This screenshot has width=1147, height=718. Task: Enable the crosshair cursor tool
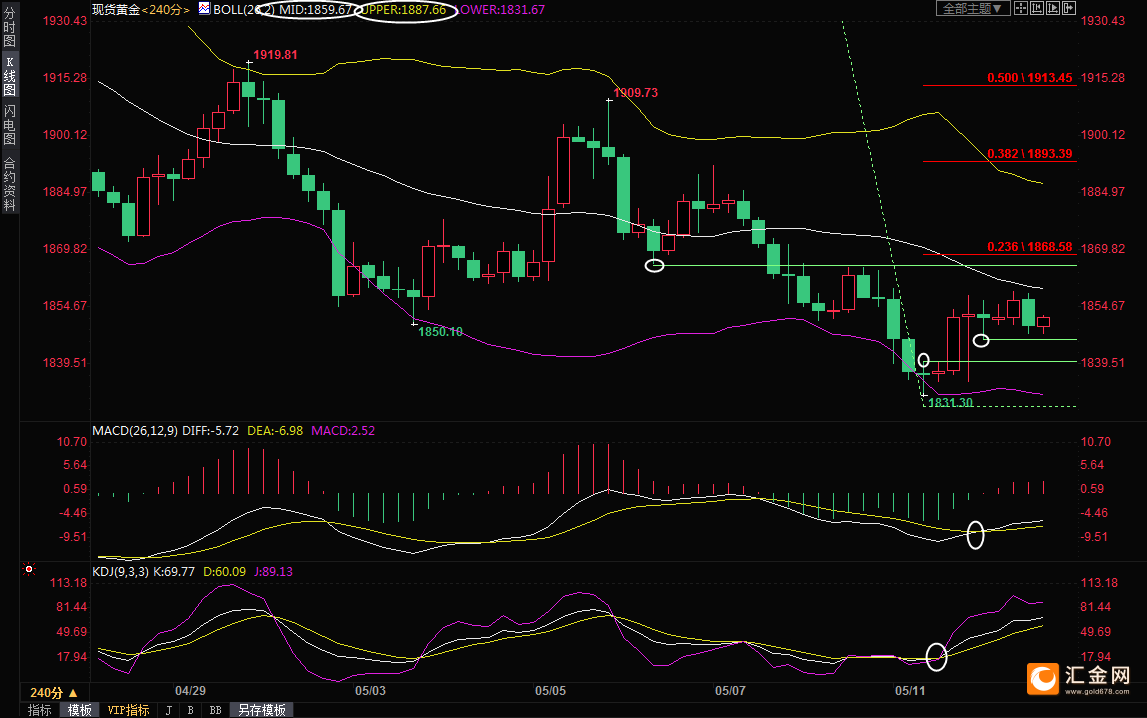[1021, 8]
